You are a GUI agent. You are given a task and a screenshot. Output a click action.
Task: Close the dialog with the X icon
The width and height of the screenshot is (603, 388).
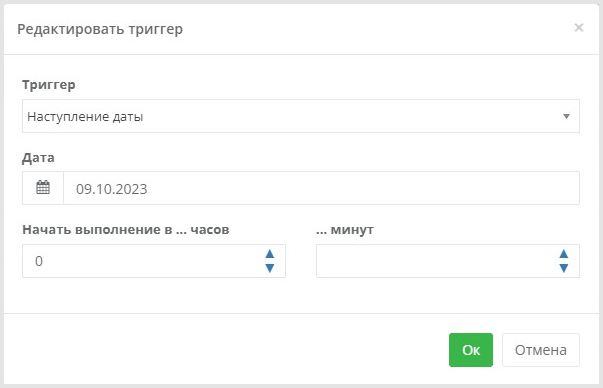(x=578, y=28)
